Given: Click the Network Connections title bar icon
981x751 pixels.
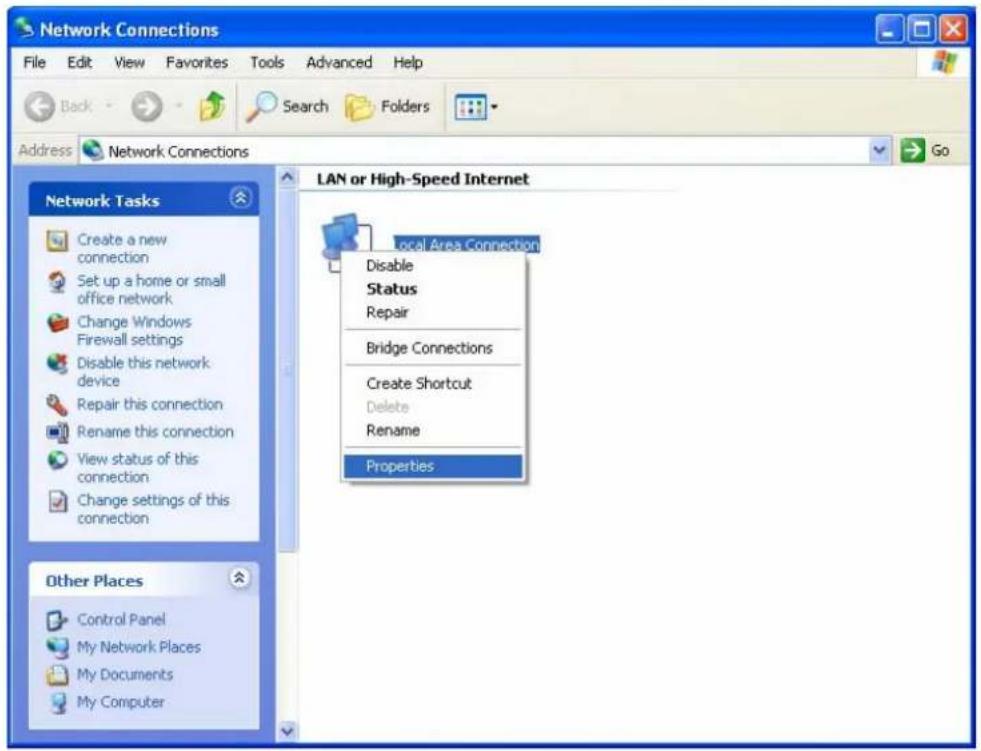Looking at the screenshot, I should click(x=24, y=28).
